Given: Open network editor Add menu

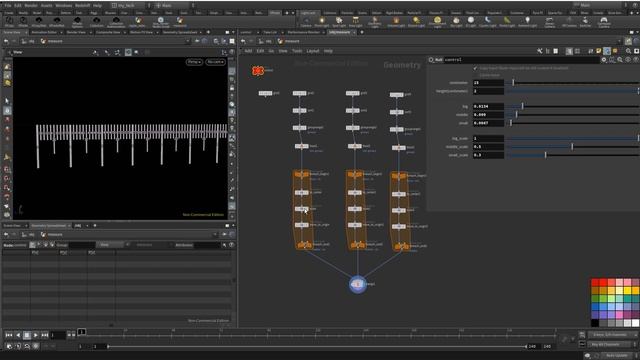Looking at the screenshot, I should coord(248,51).
